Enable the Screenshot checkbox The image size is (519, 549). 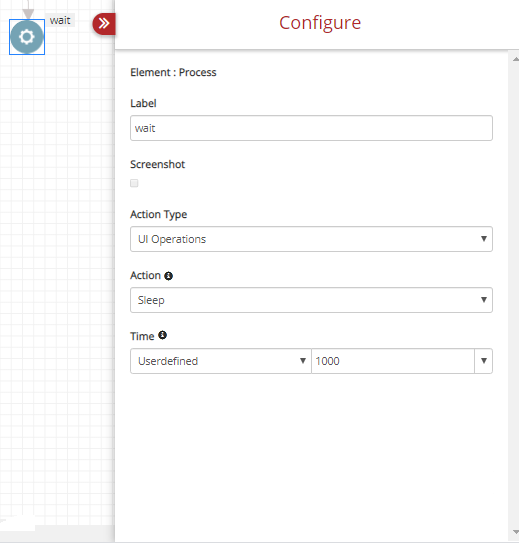pyautogui.click(x=134, y=183)
